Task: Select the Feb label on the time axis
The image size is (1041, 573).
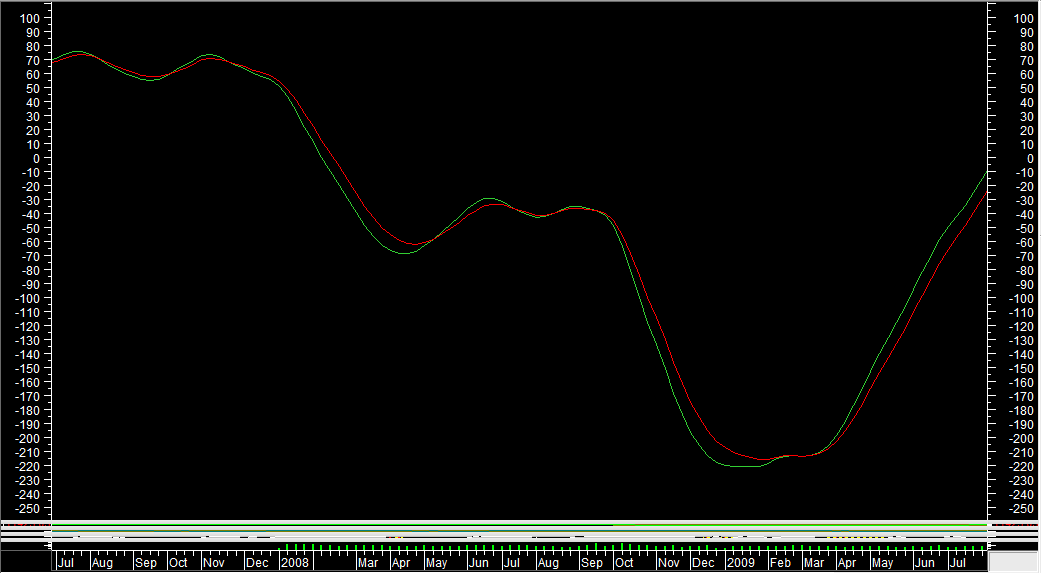Action: tap(780, 562)
